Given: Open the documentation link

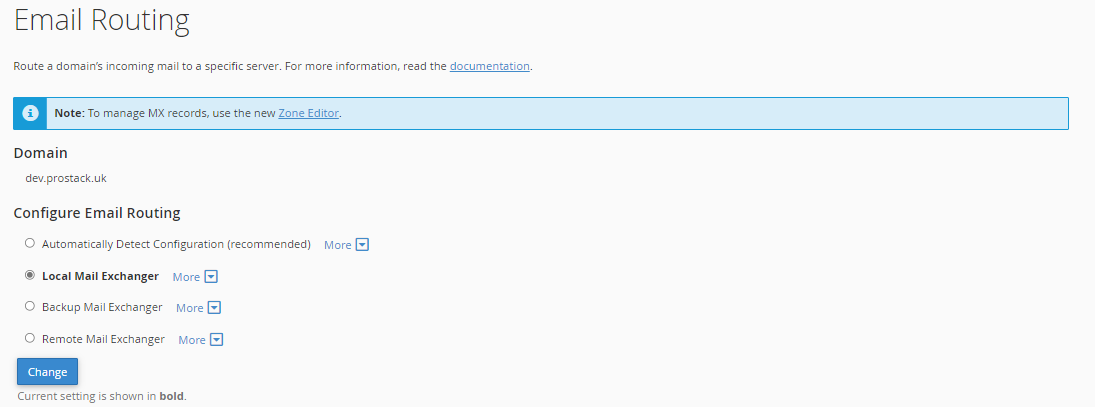Looking at the screenshot, I should click(490, 66).
